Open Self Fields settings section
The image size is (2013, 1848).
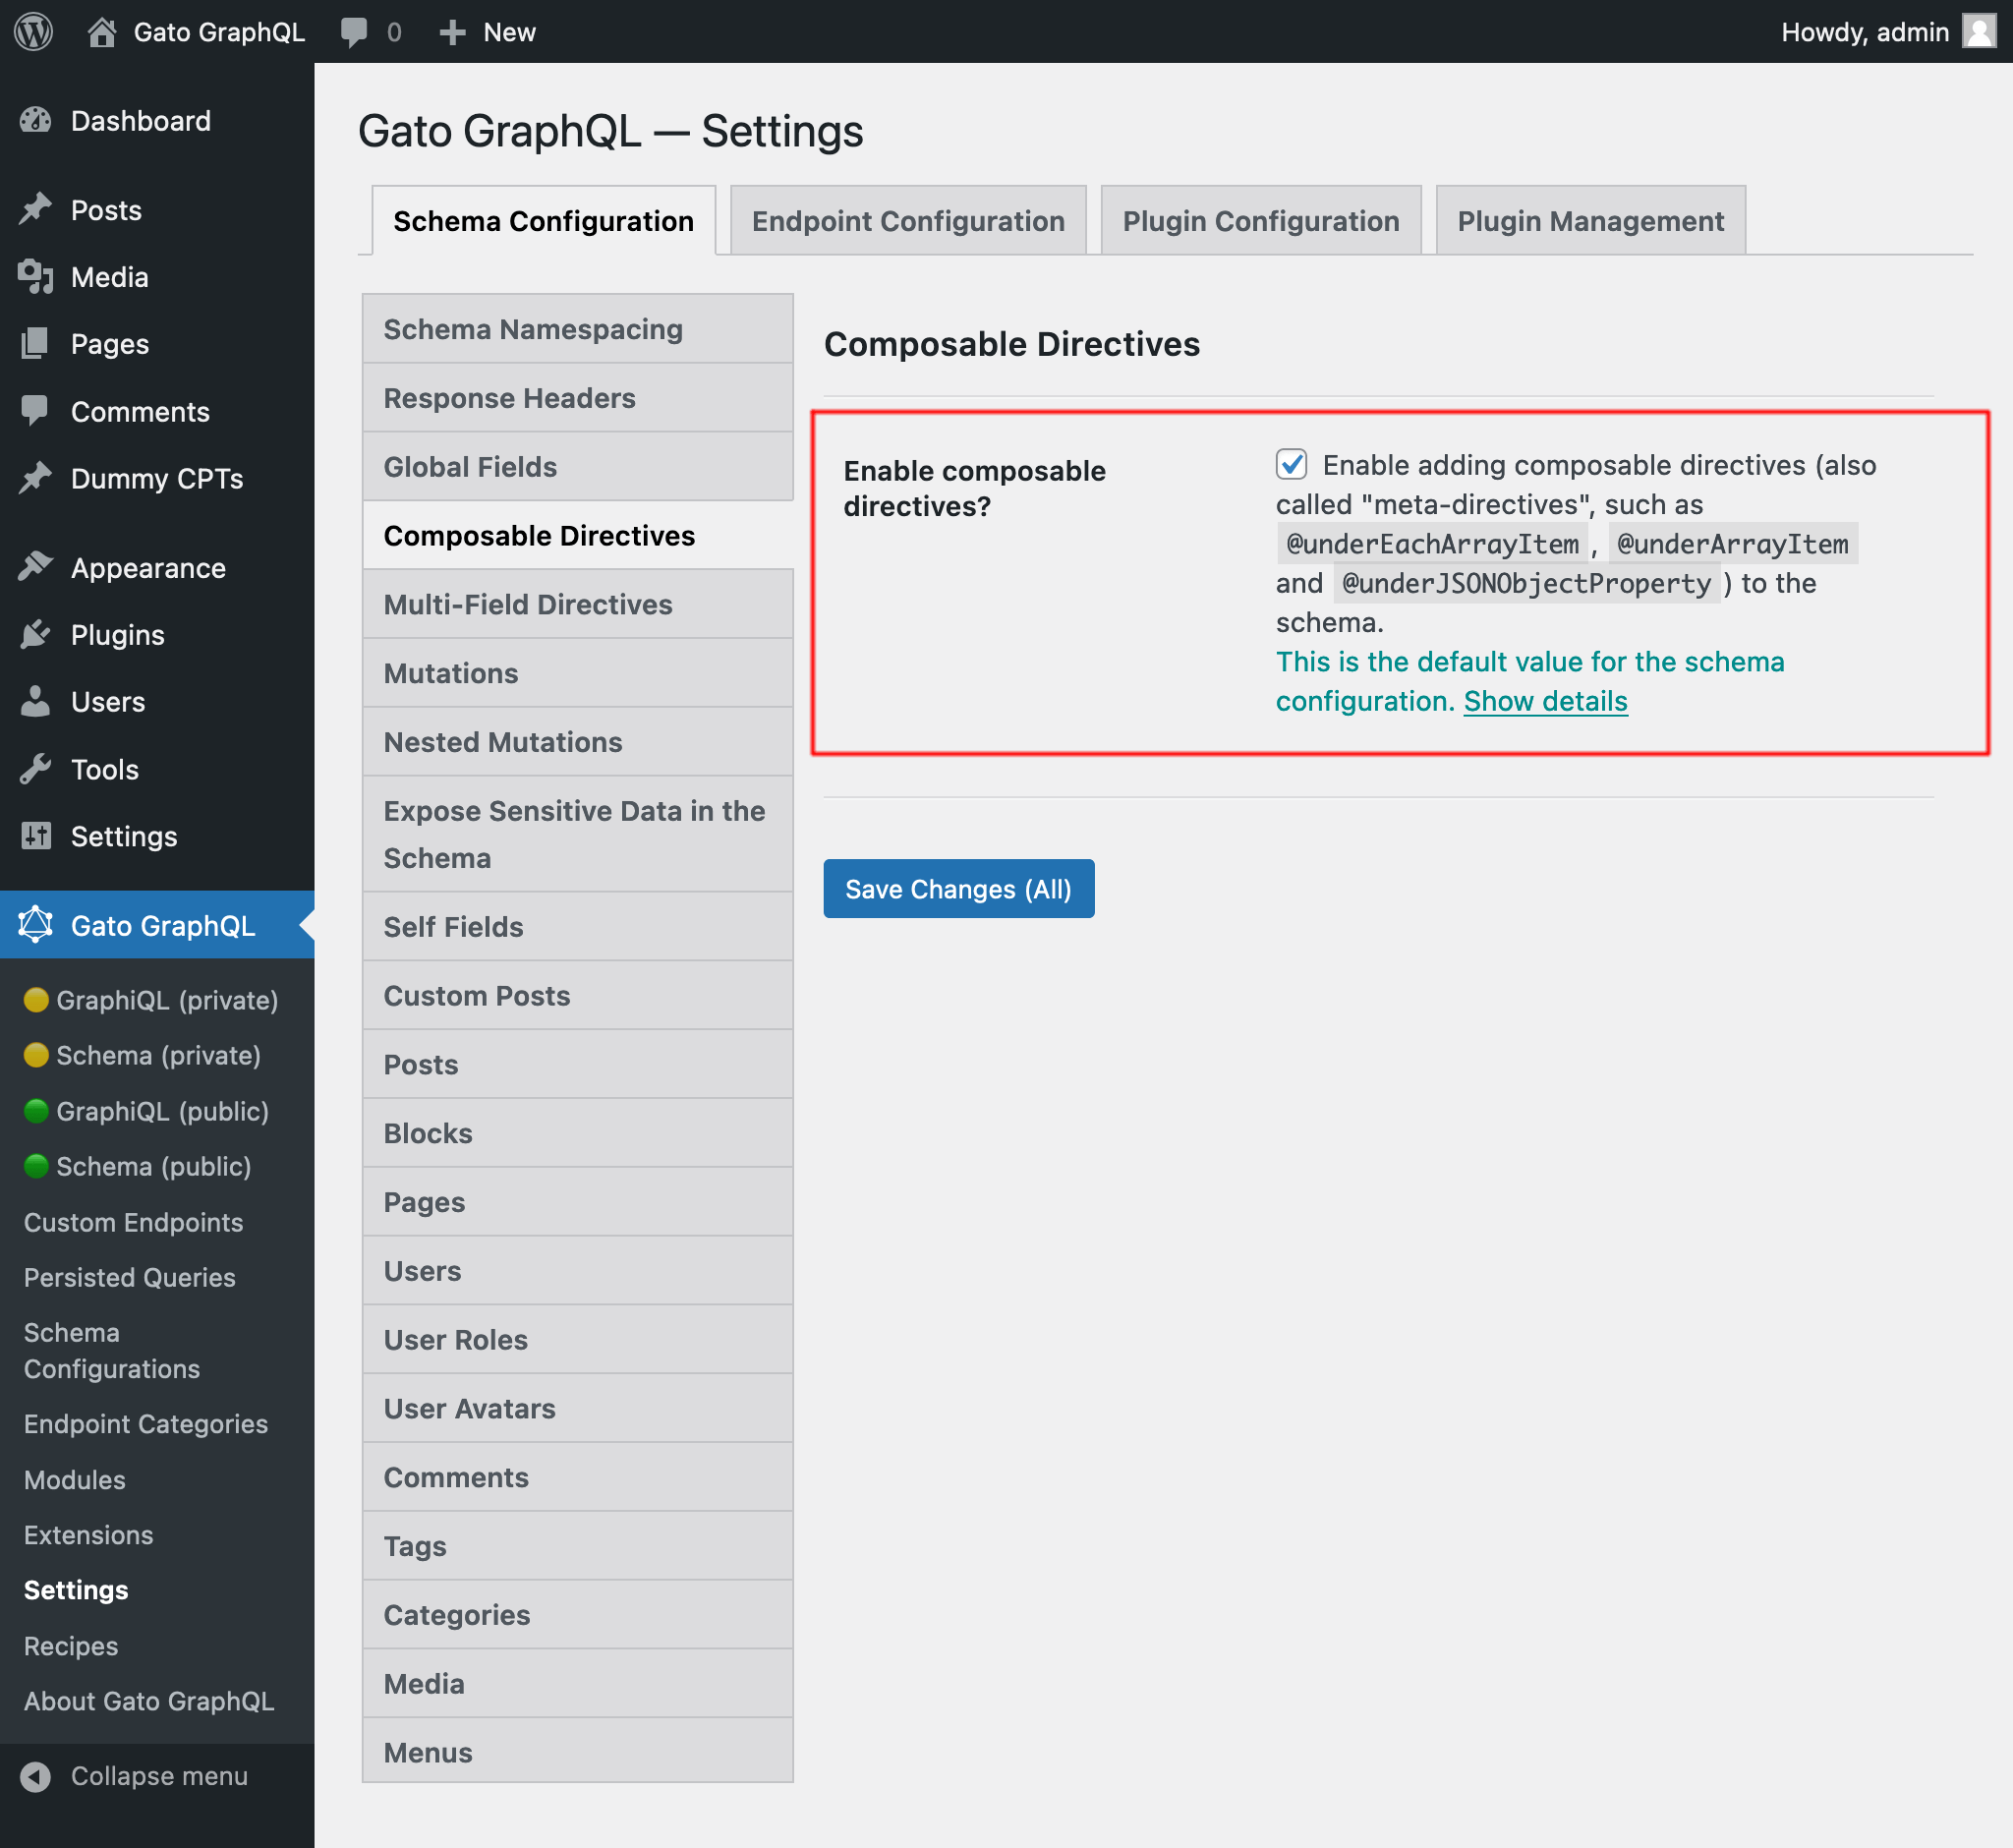tap(578, 927)
